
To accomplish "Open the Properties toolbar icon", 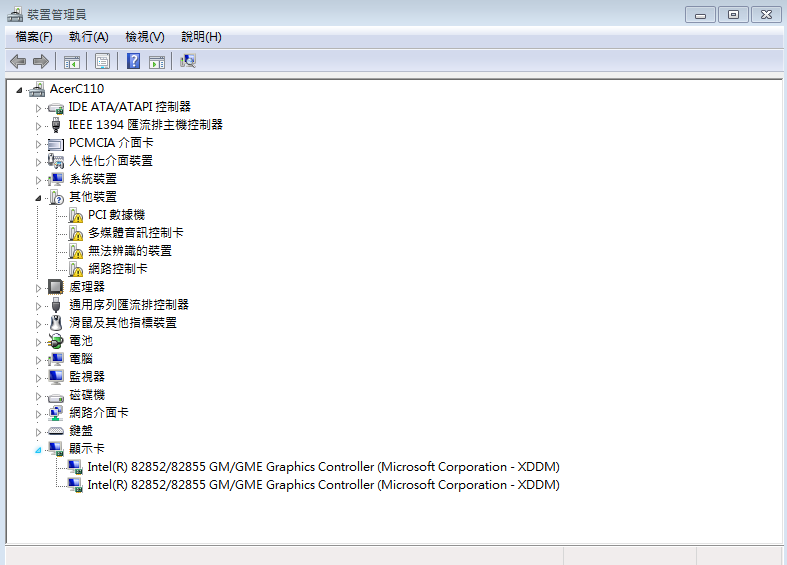I will (102, 62).
